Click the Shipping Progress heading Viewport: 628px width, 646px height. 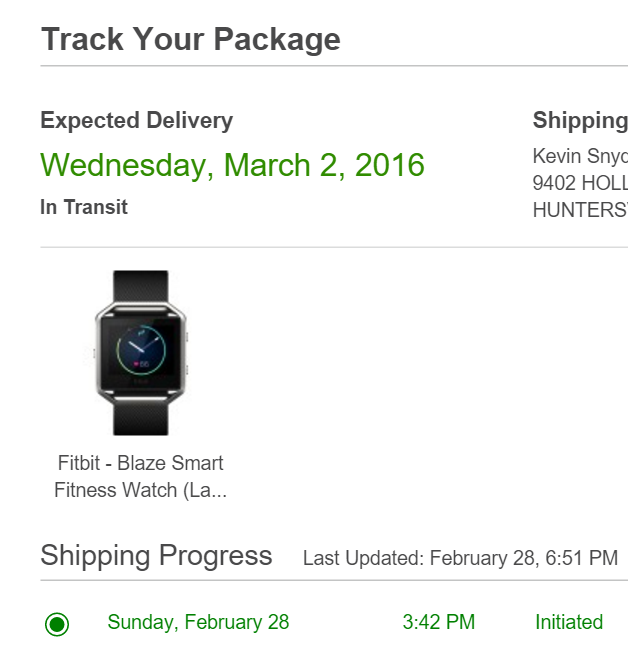coord(156,556)
